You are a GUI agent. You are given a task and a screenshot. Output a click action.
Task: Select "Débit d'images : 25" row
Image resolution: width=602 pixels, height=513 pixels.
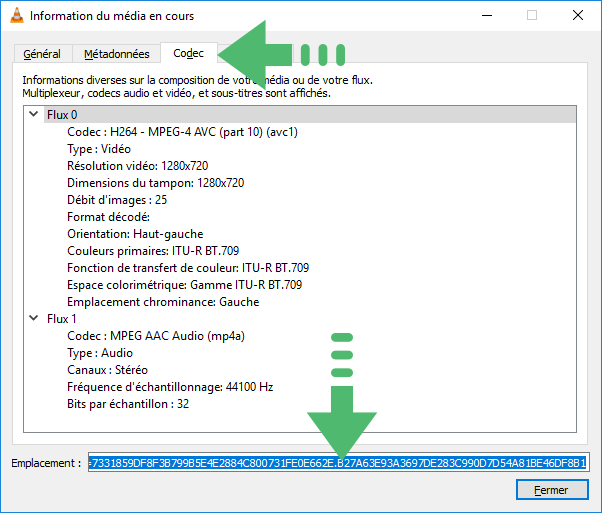pos(117,200)
